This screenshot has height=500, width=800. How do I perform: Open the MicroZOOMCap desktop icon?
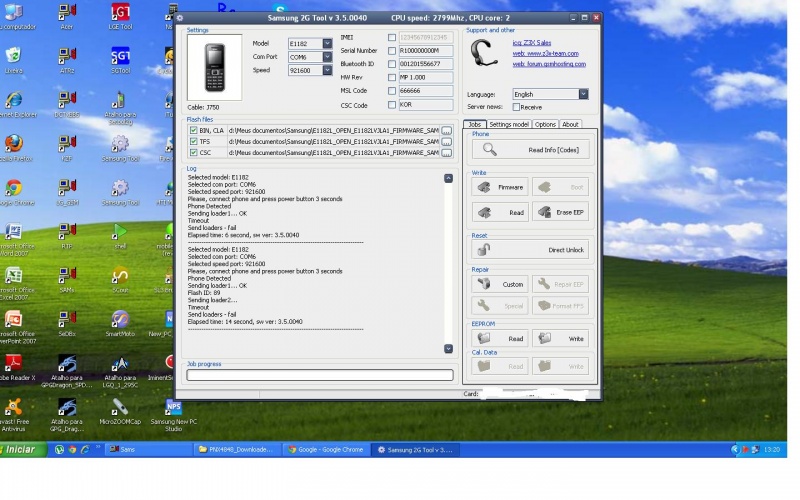pos(120,411)
